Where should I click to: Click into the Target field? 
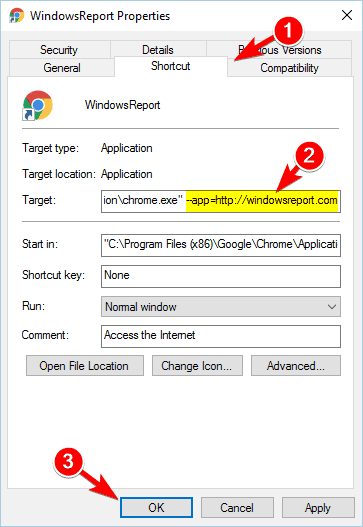tap(220, 201)
